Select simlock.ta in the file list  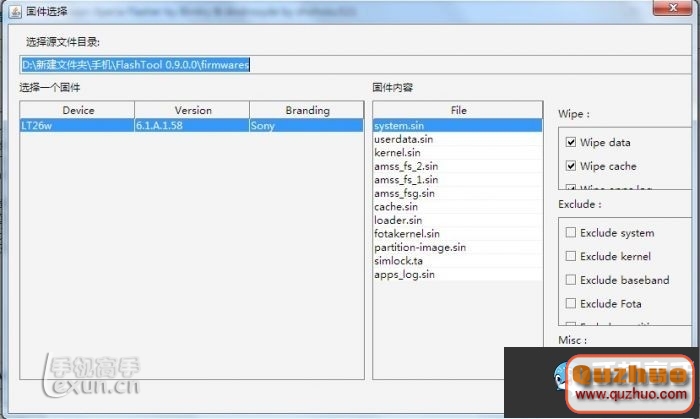tap(458, 261)
